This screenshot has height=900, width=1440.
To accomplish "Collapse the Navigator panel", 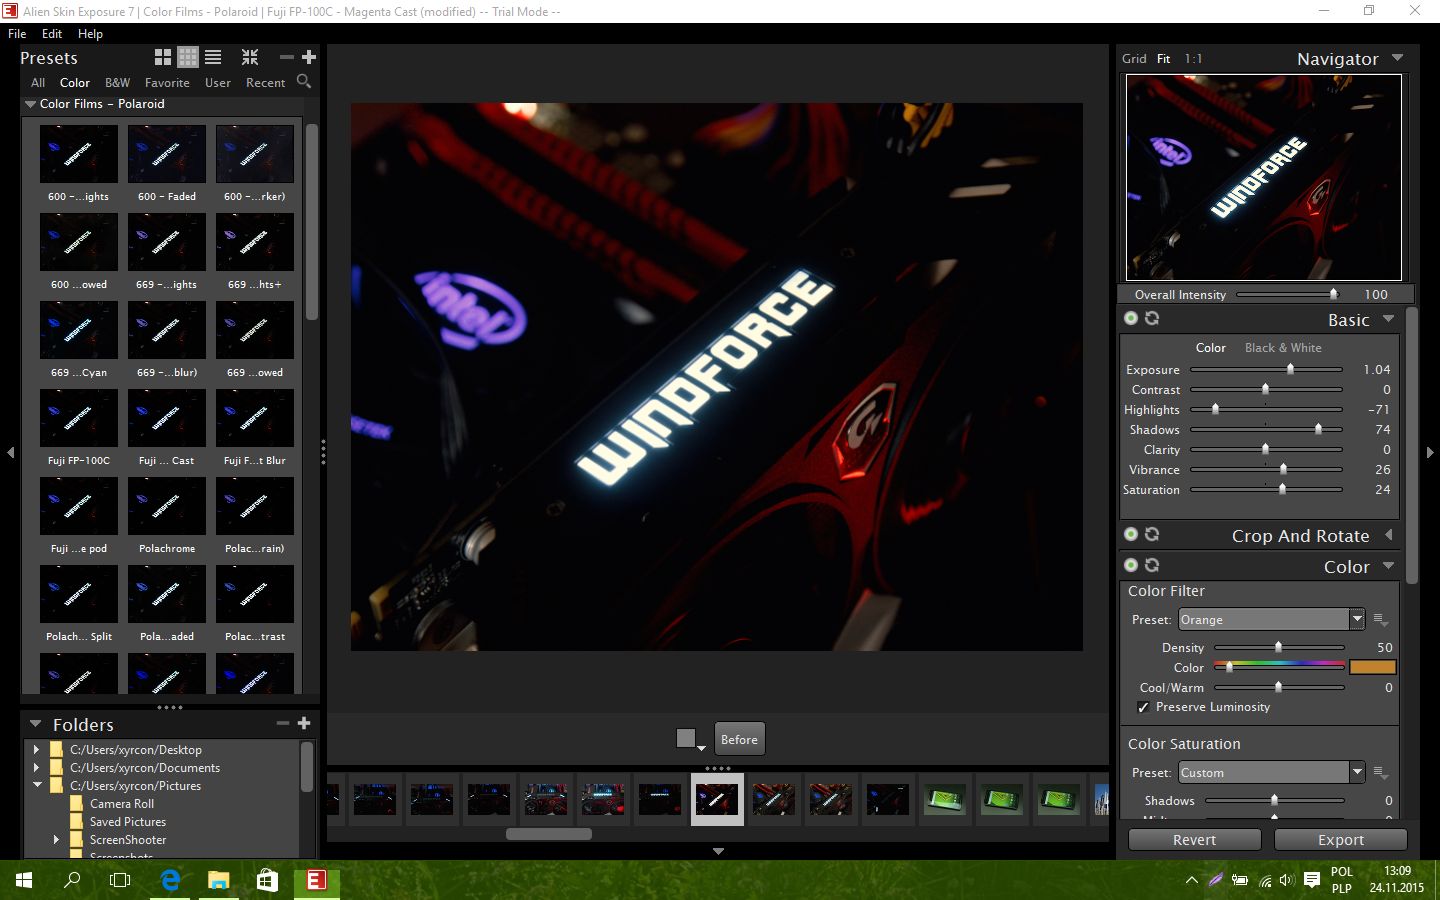I will point(1397,58).
